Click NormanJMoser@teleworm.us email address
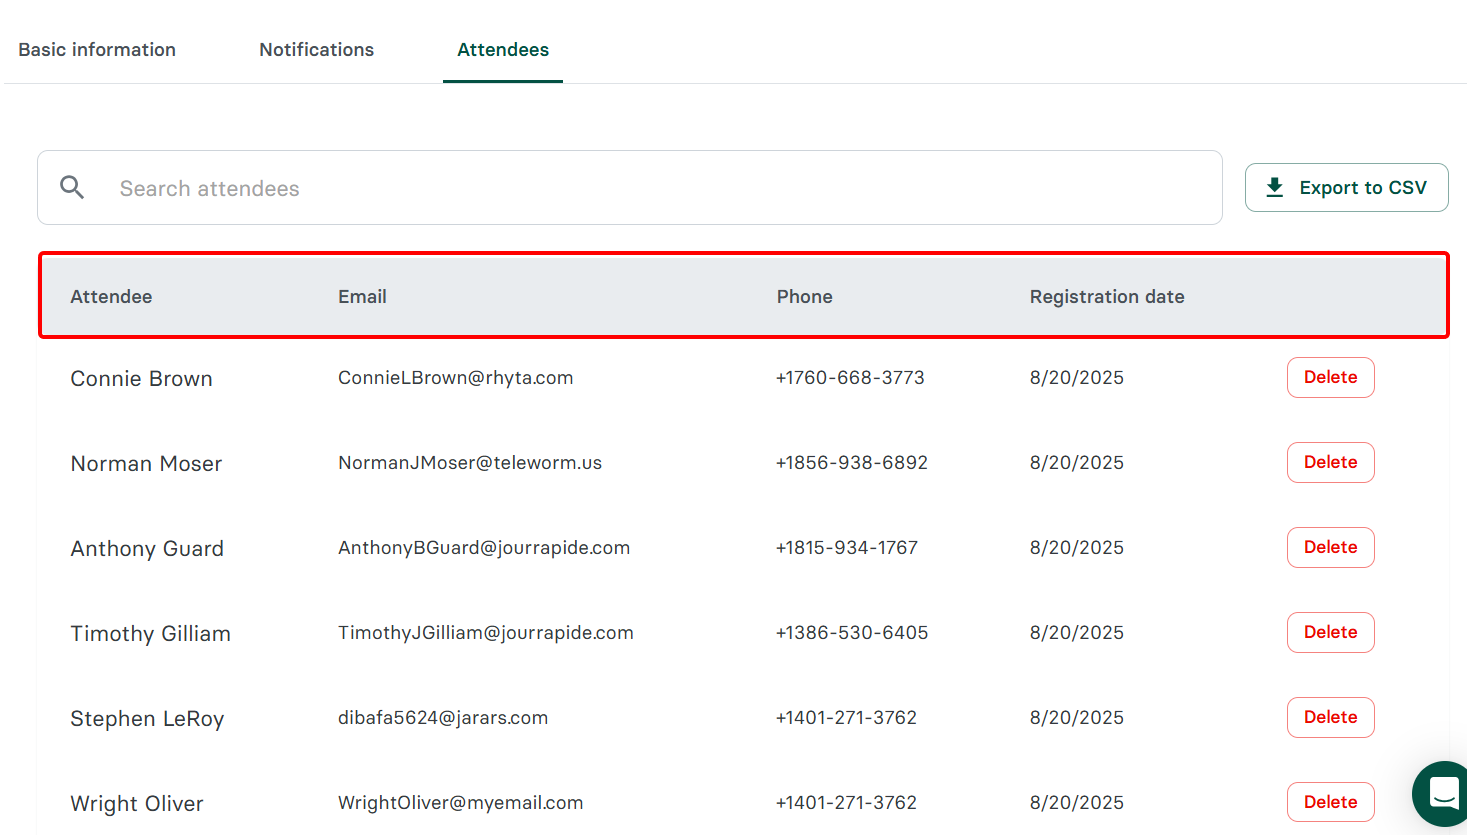This screenshot has height=835, width=1467. pos(469,462)
